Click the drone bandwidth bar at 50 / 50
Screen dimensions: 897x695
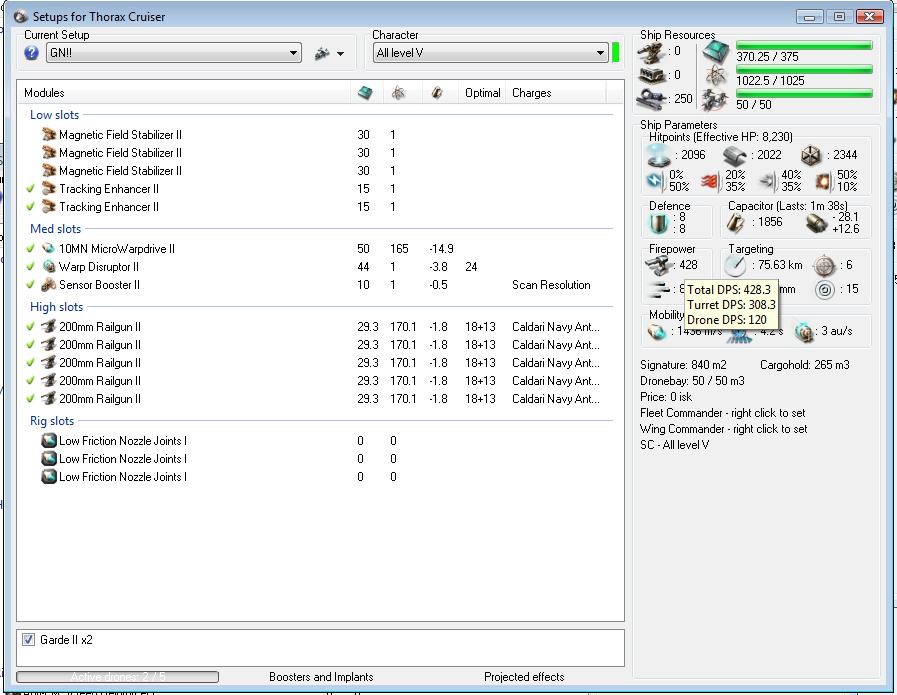(x=804, y=93)
